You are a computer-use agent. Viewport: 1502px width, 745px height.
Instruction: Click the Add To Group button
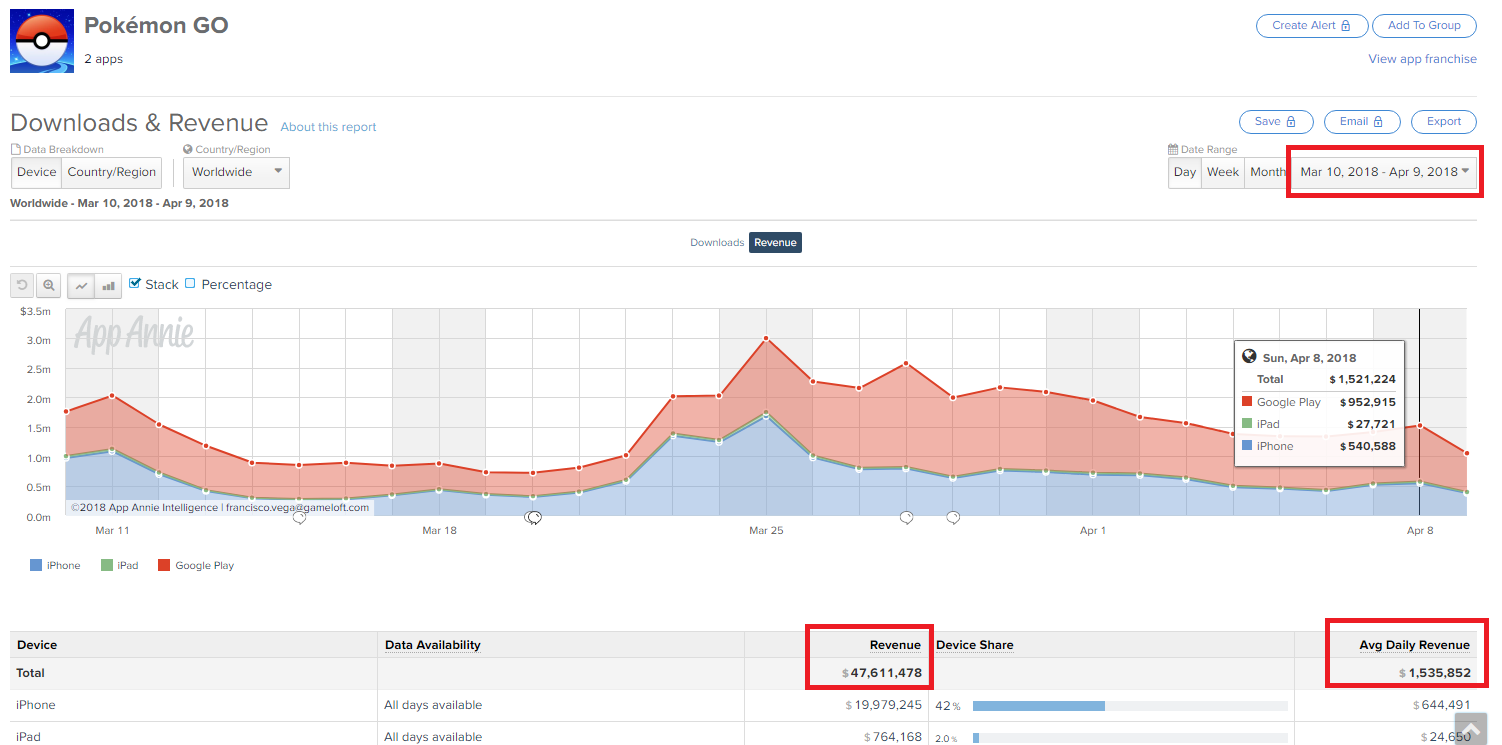pyautogui.click(x=1424, y=26)
